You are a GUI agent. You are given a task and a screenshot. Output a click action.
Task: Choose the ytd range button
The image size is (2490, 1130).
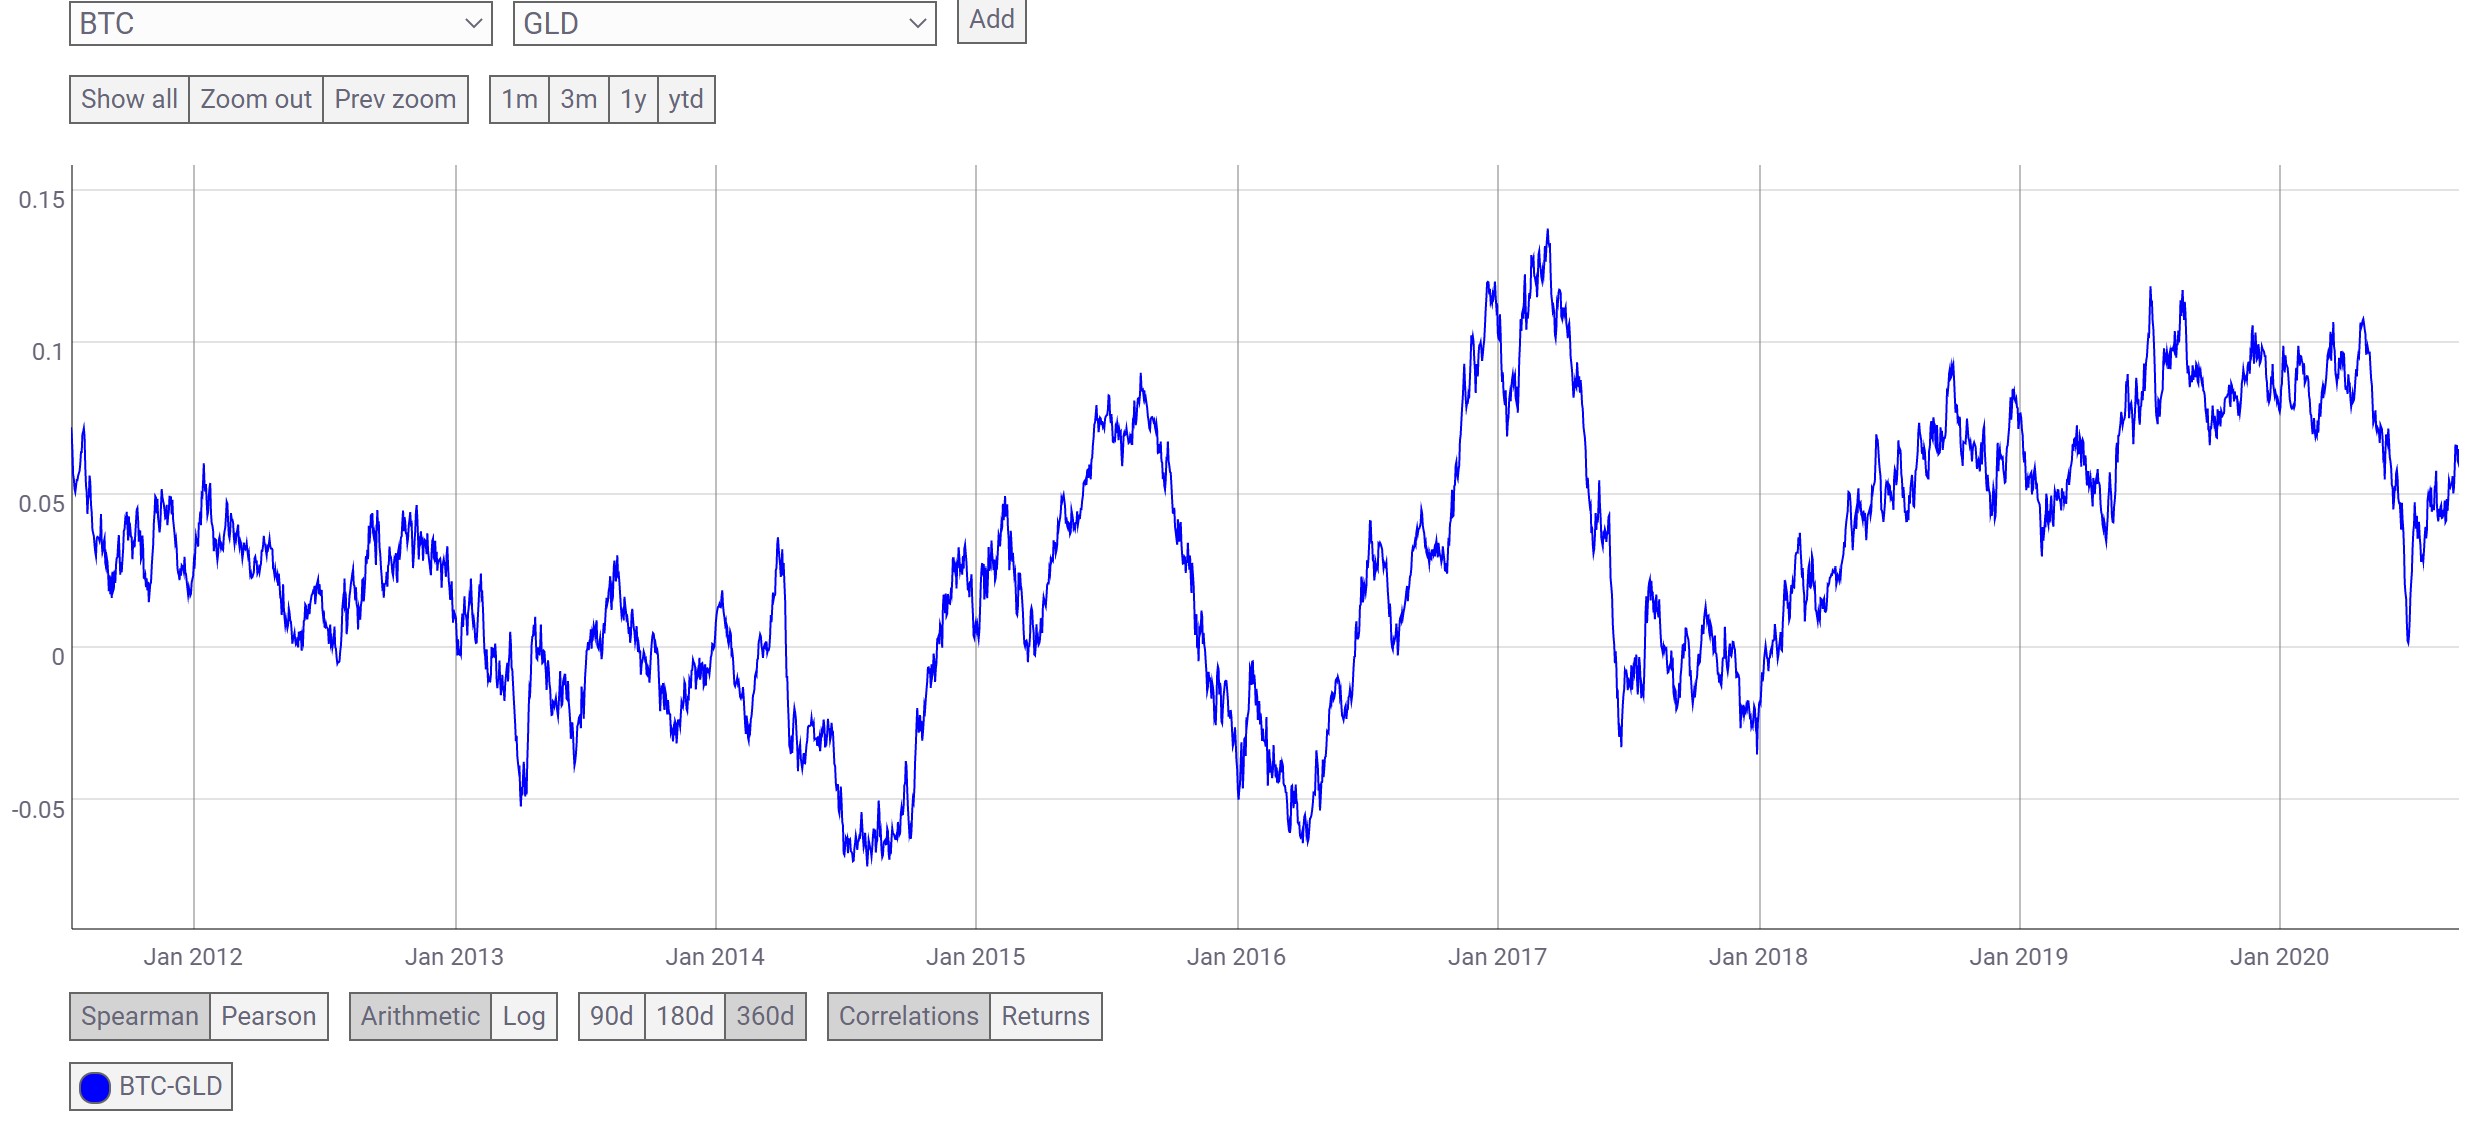pyautogui.click(x=686, y=100)
